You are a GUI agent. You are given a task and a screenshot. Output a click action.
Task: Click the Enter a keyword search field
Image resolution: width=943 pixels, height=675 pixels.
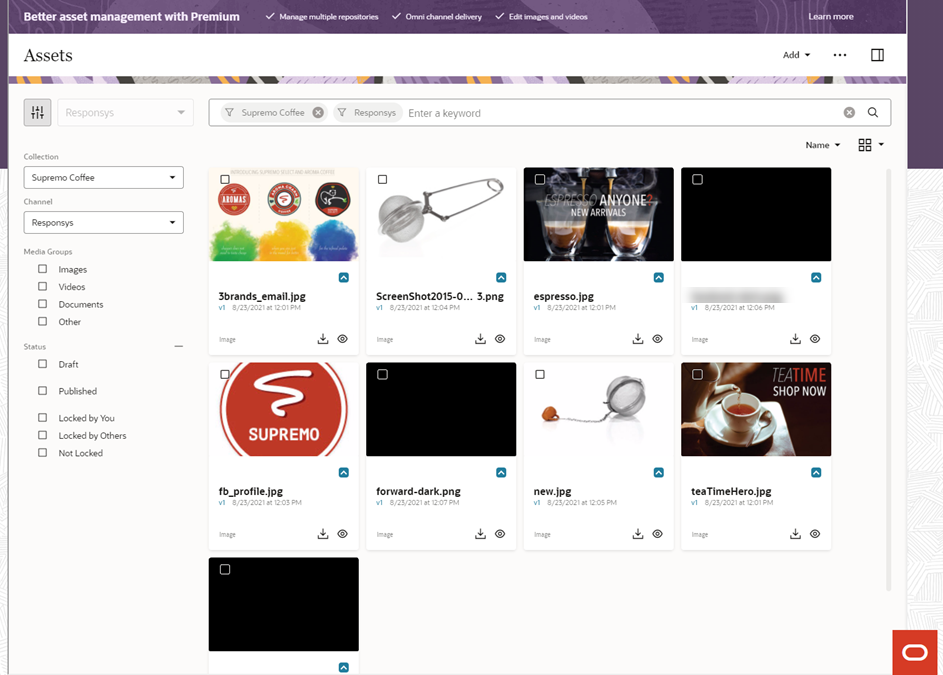(x=622, y=112)
